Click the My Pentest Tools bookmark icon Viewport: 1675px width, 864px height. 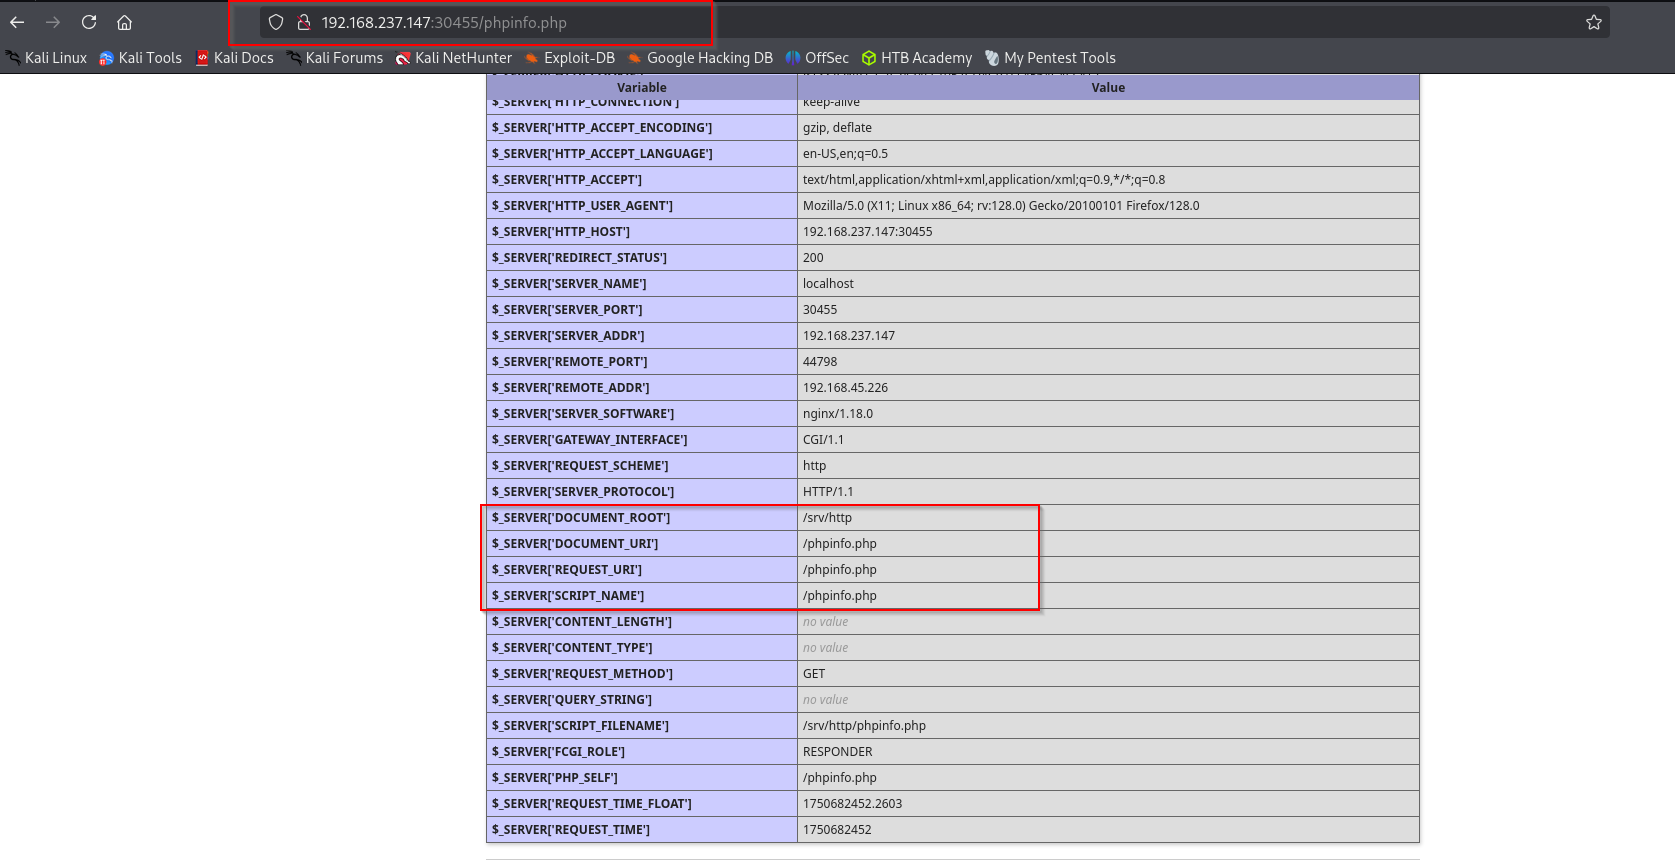[992, 58]
